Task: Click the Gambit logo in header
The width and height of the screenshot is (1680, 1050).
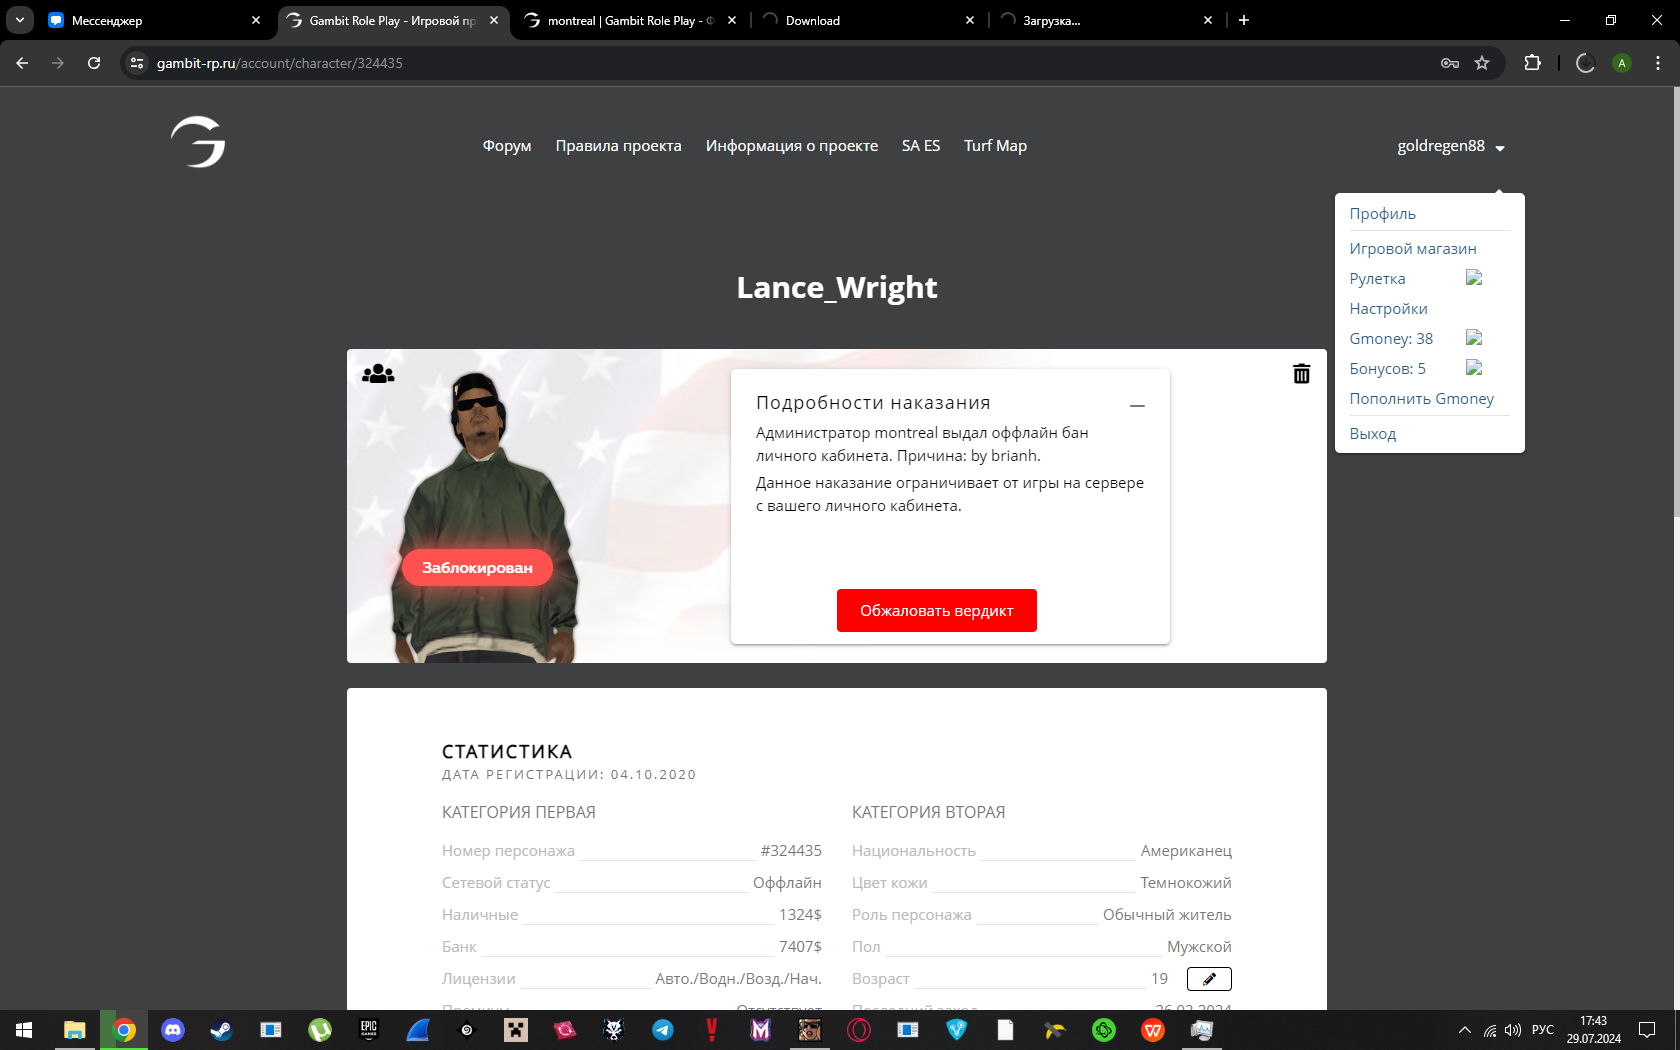Action: pos(198,142)
